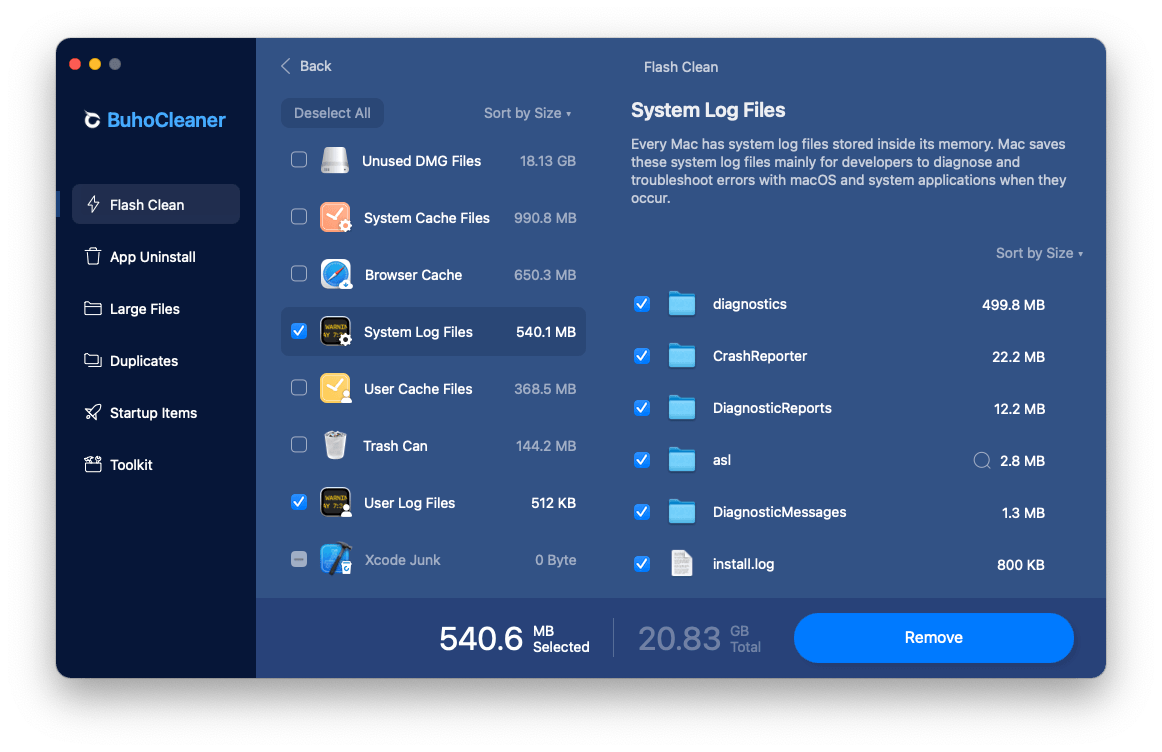
Task: Switch to Large Files section
Action: (156, 308)
